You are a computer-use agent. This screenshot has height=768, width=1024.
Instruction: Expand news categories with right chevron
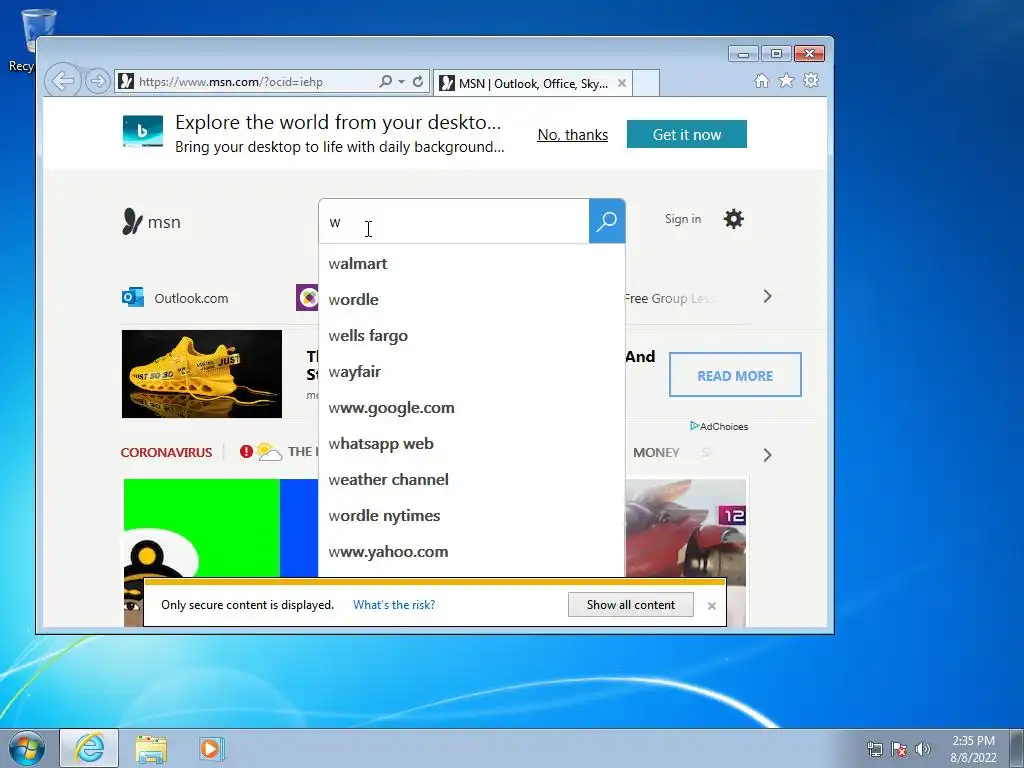click(x=767, y=455)
